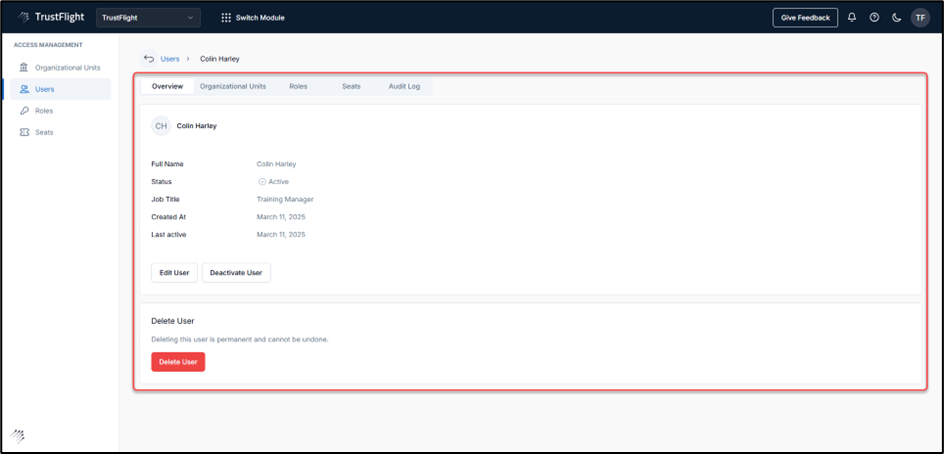Image resolution: width=944 pixels, height=454 pixels.
Task: Click the TrustFlight logo in header
Action: click(x=50, y=18)
